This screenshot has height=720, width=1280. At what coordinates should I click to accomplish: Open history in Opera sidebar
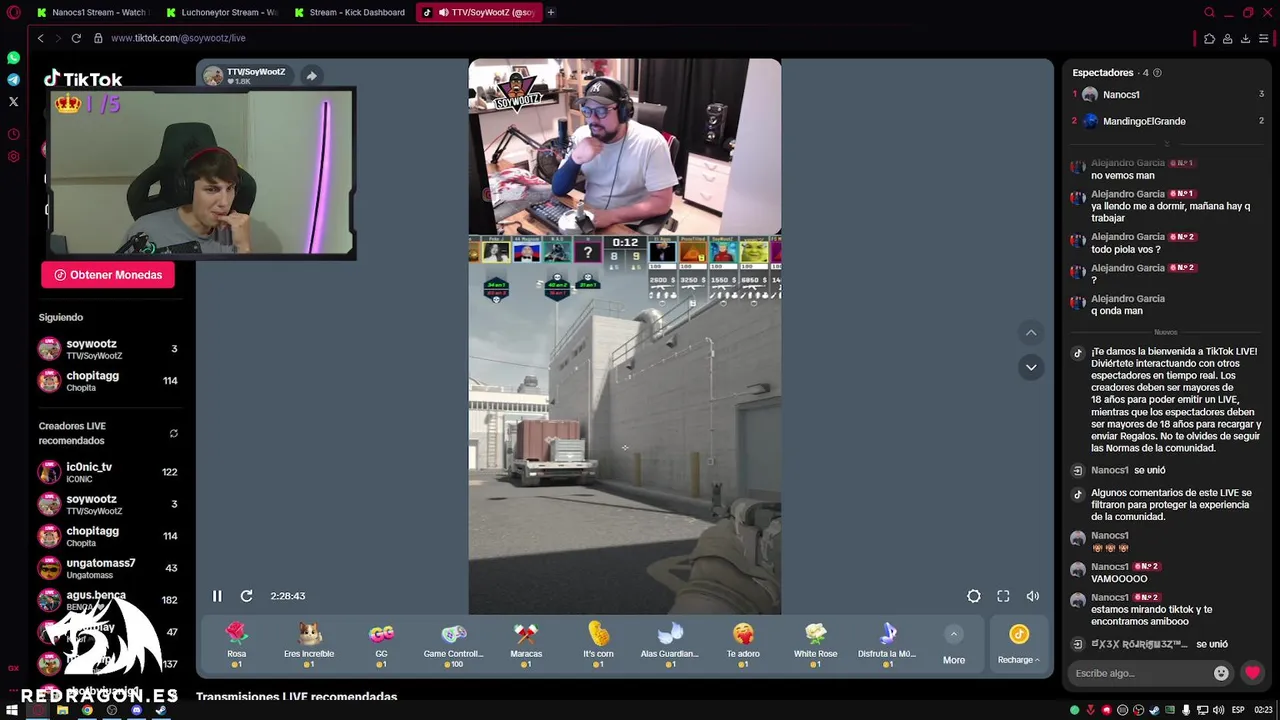[x=13, y=134]
